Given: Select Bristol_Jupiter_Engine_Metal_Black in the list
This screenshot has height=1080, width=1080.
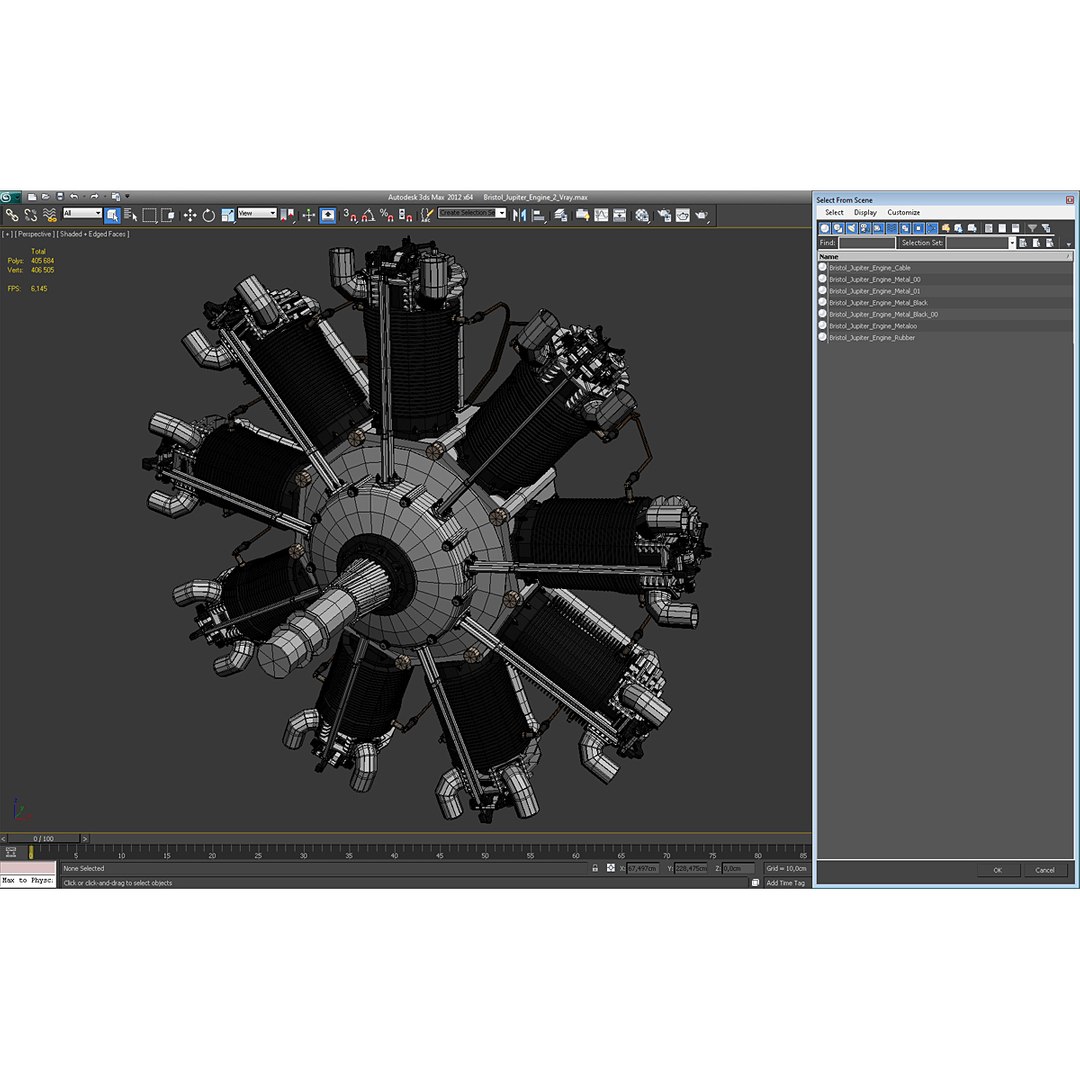Looking at the screenshot, I should [x=944, y=302].
